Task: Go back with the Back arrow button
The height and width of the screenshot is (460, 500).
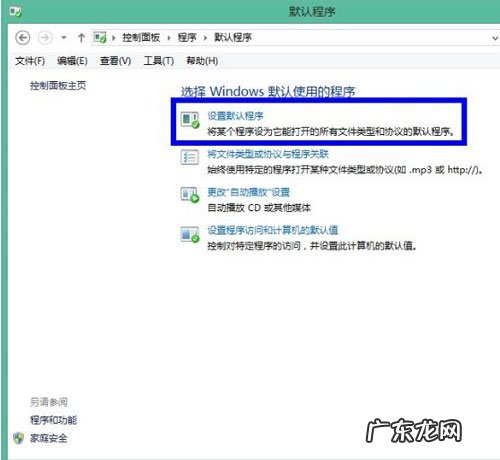Action: pos(23,38)
